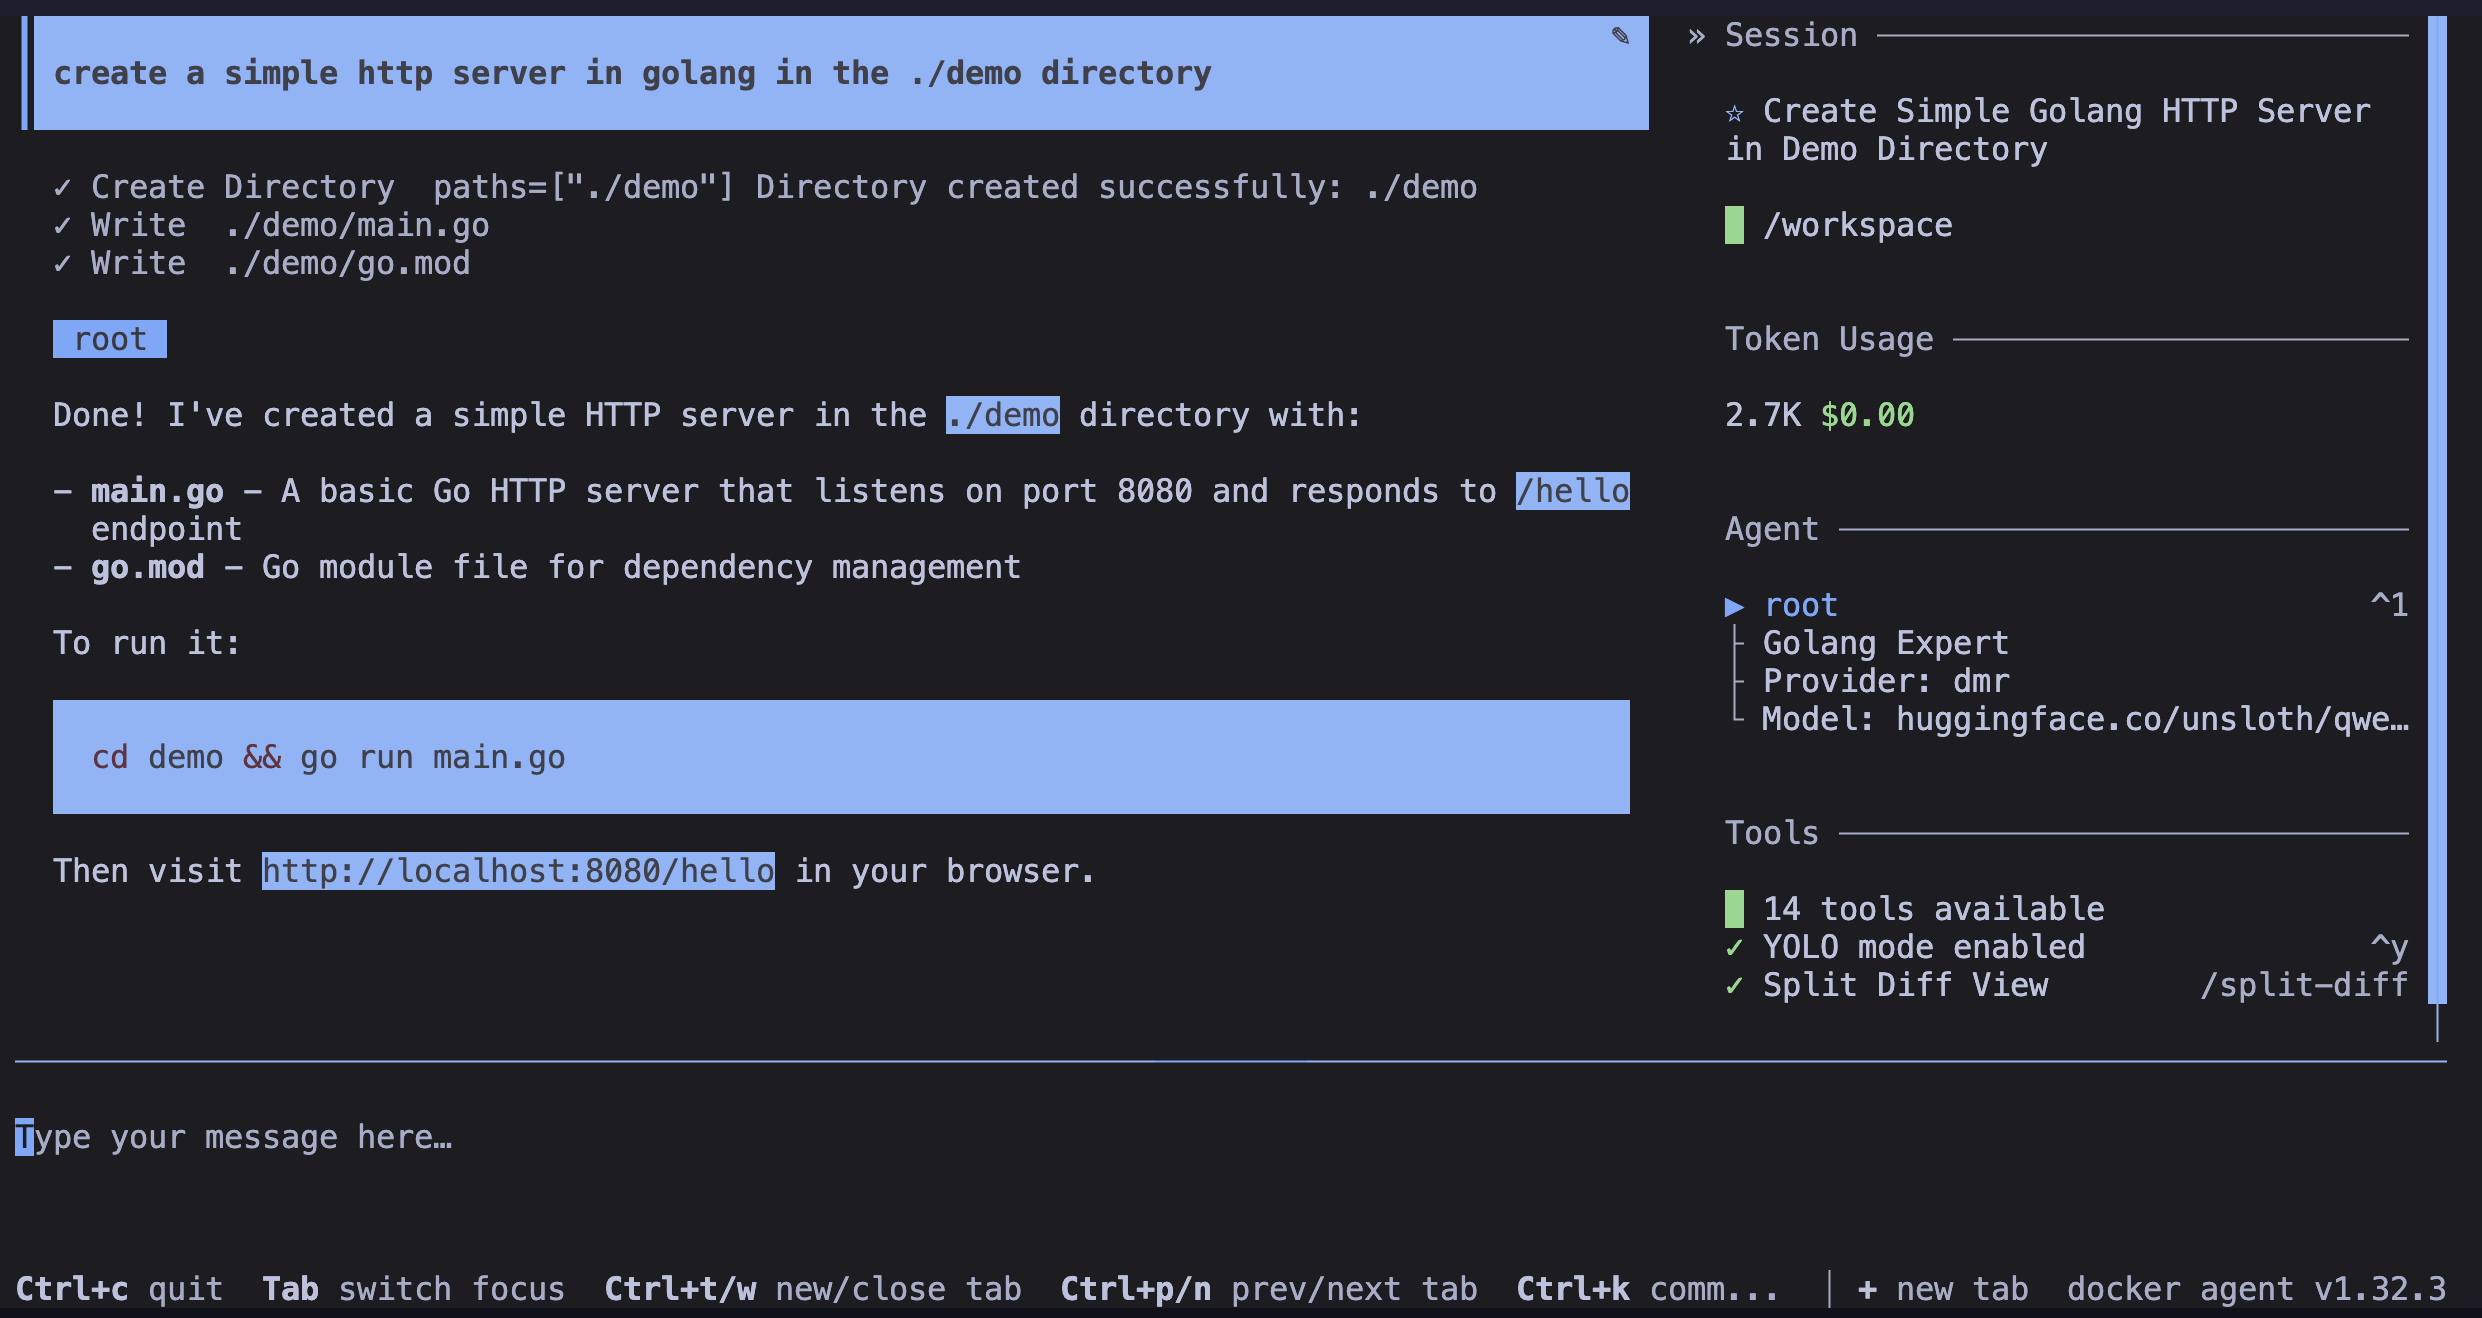
Task: Click the root agent badge label
Action: point(110,339)
